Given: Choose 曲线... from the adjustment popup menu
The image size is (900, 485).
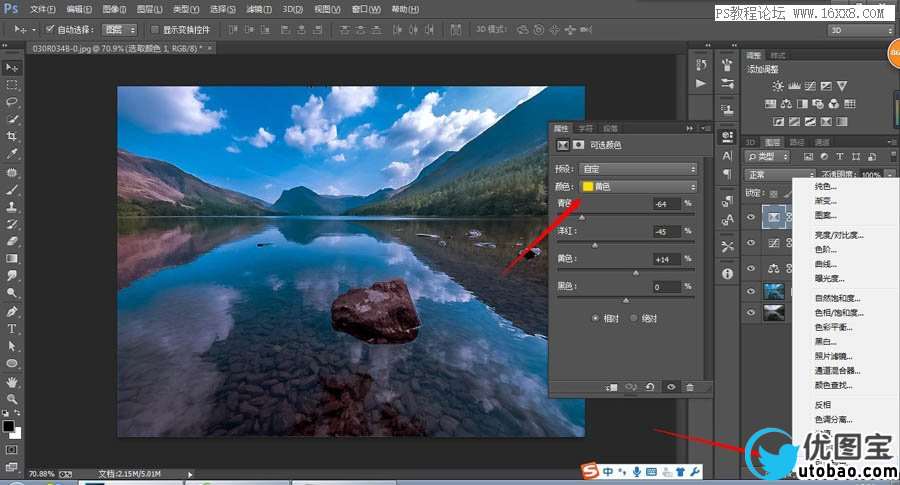Looking at the screenshot, I should click(826, 264).
